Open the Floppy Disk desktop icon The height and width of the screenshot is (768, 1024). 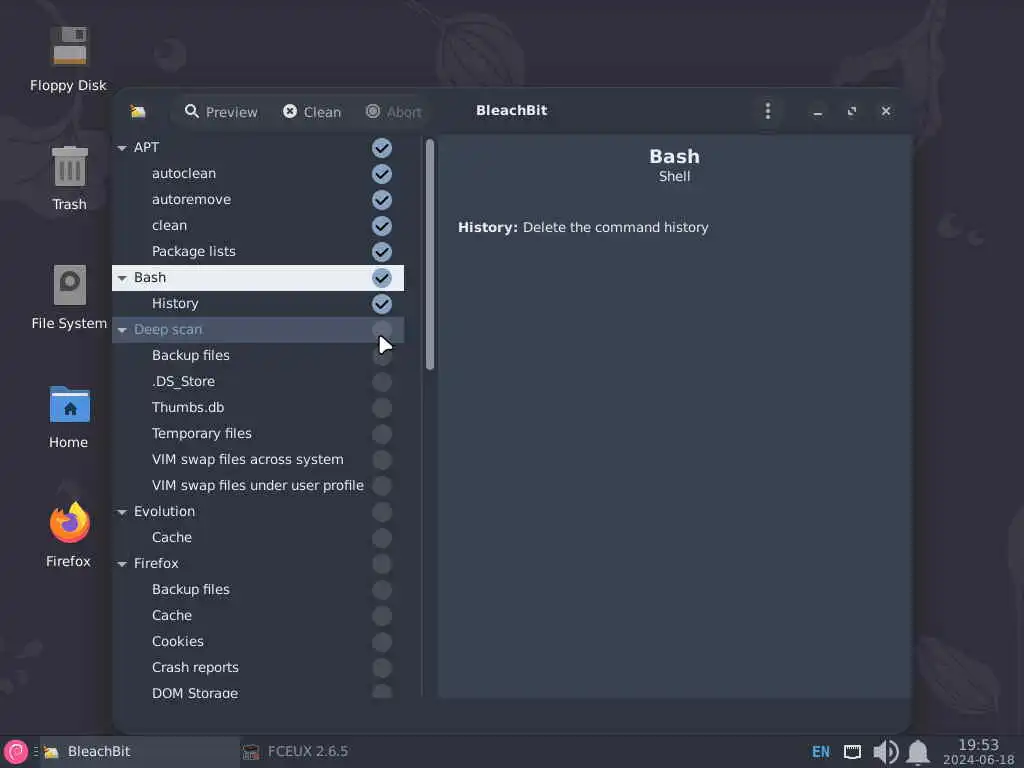click(x=69, y=59)
